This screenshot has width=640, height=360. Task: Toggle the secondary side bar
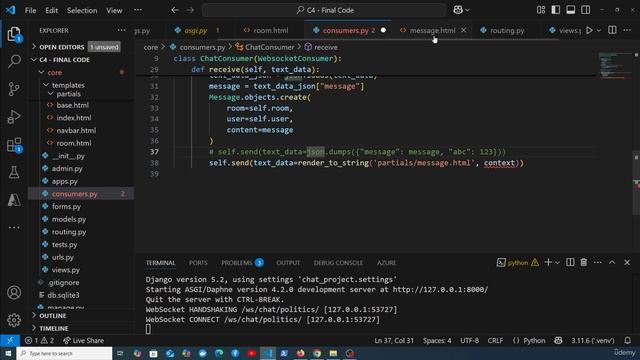(x=585, y=10)
